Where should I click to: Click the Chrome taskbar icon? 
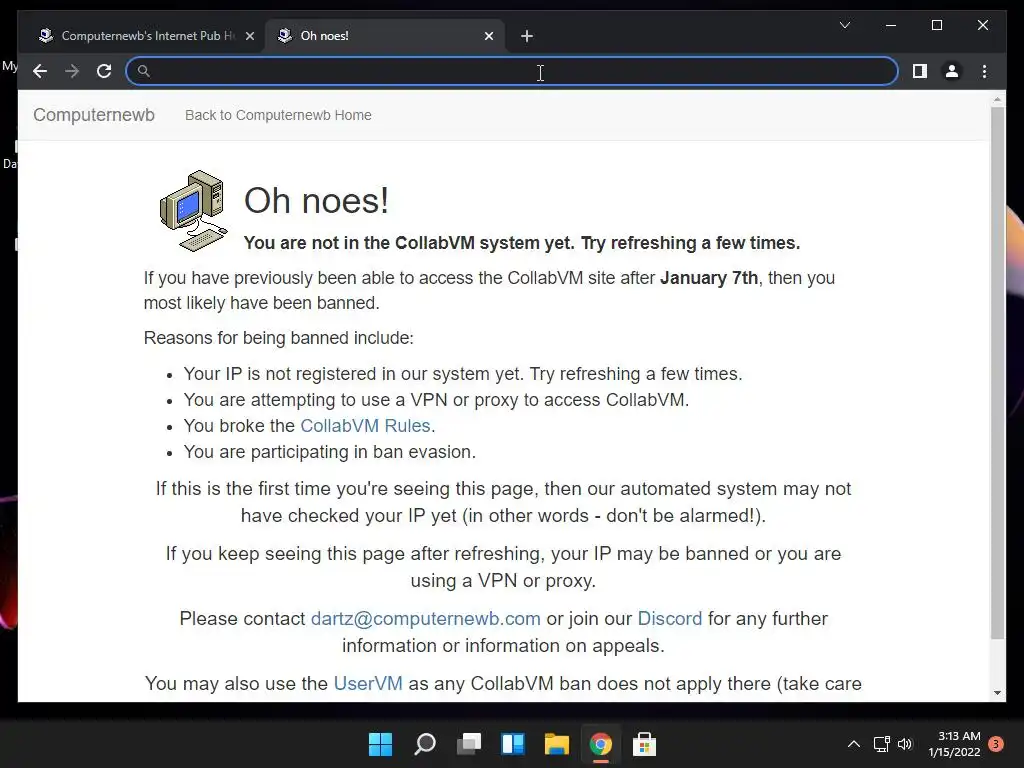pos(601,744)
